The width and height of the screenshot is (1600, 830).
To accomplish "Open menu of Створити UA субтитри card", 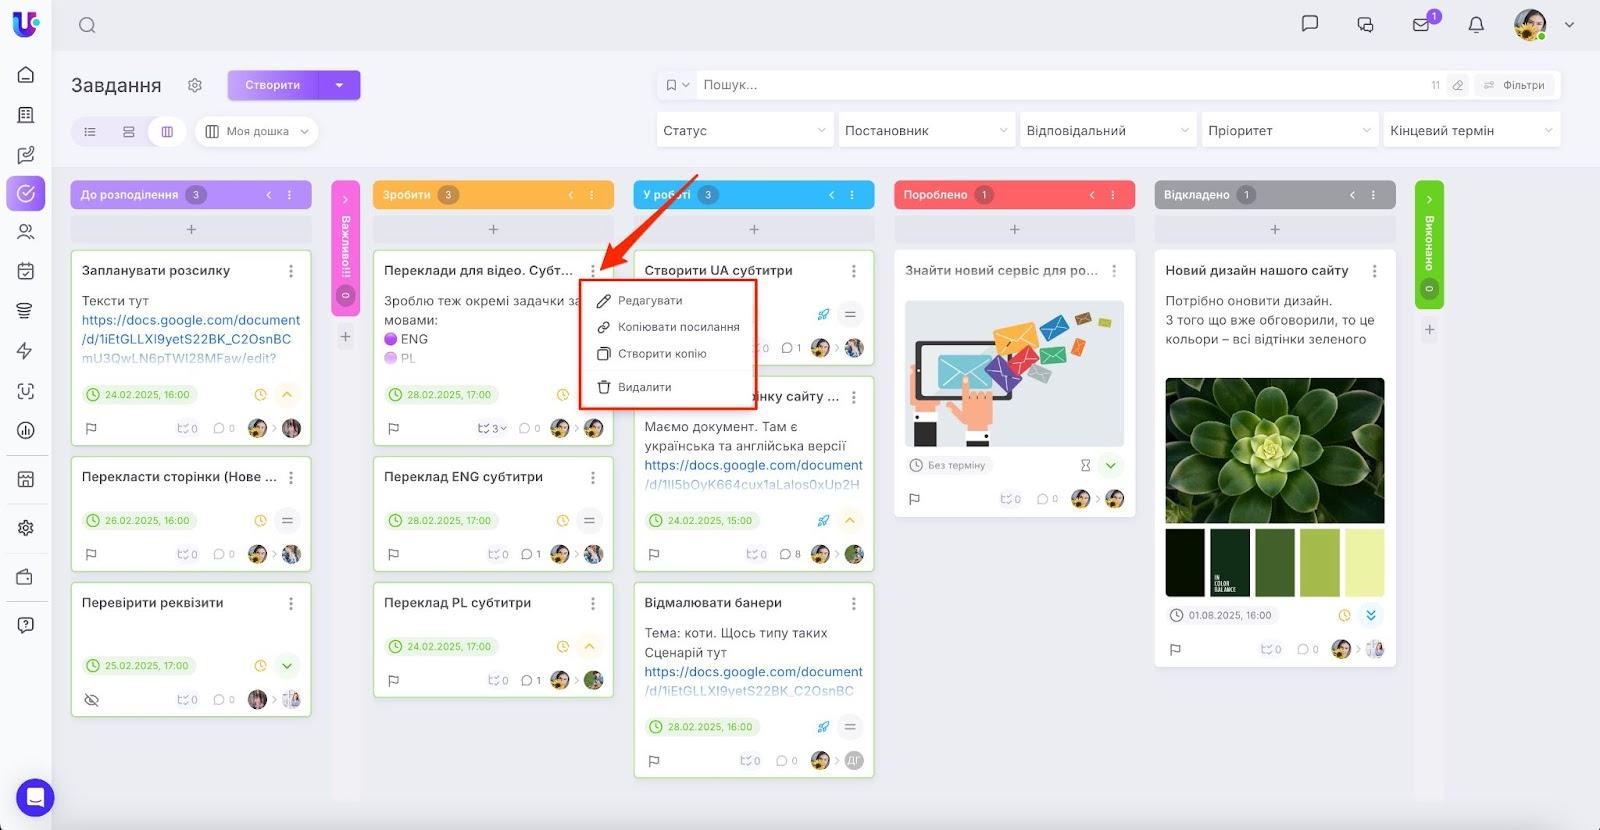I will pos(853,271).
